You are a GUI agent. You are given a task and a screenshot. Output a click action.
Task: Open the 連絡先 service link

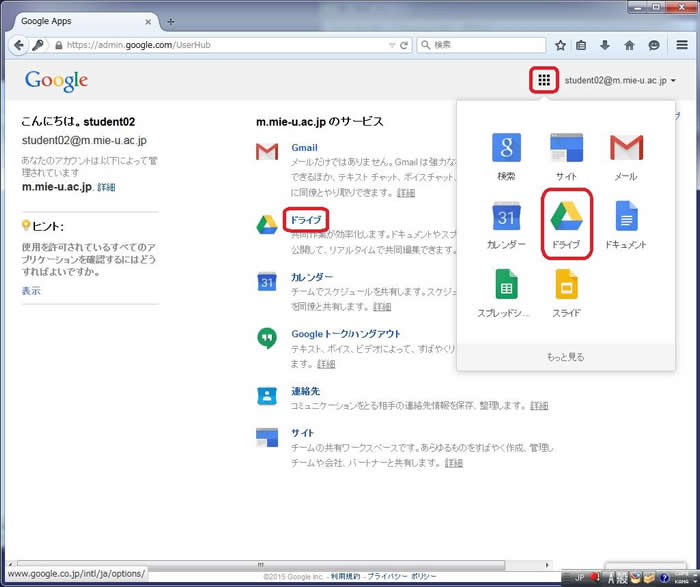click(x=305, y=391)
